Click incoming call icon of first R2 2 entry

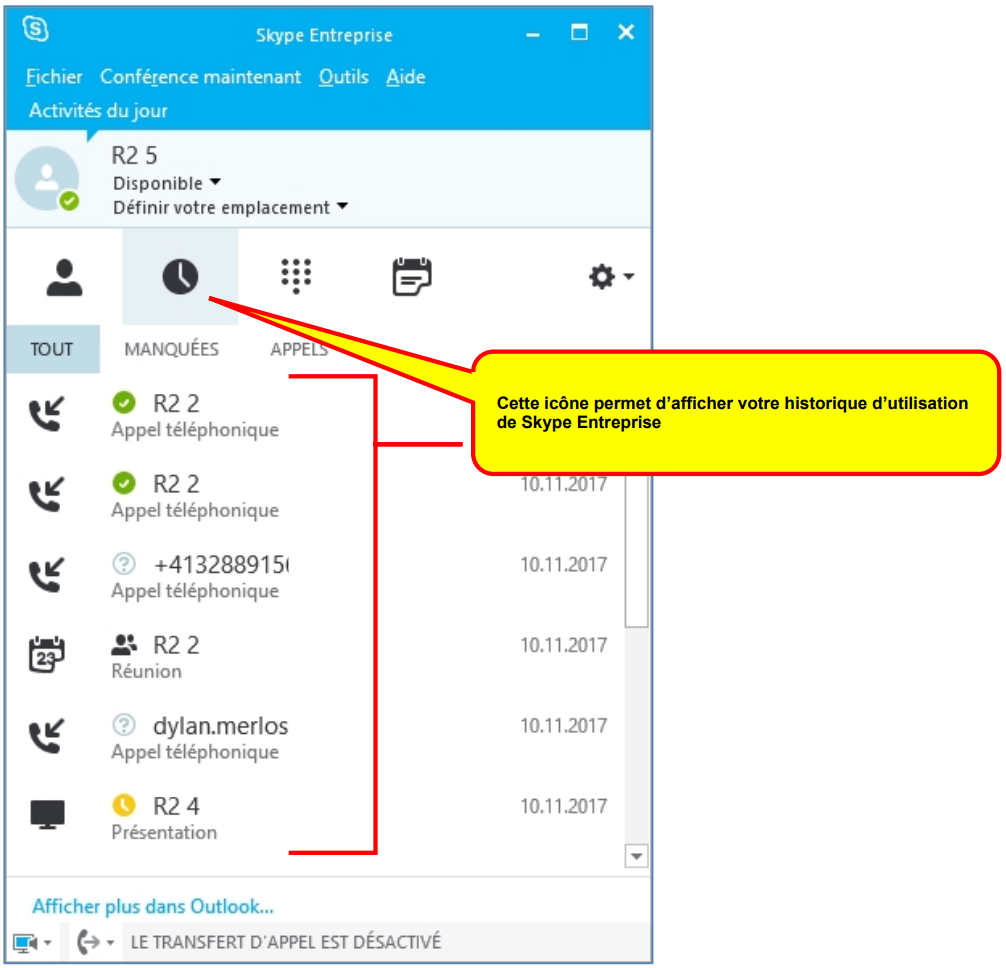point(47,414)
